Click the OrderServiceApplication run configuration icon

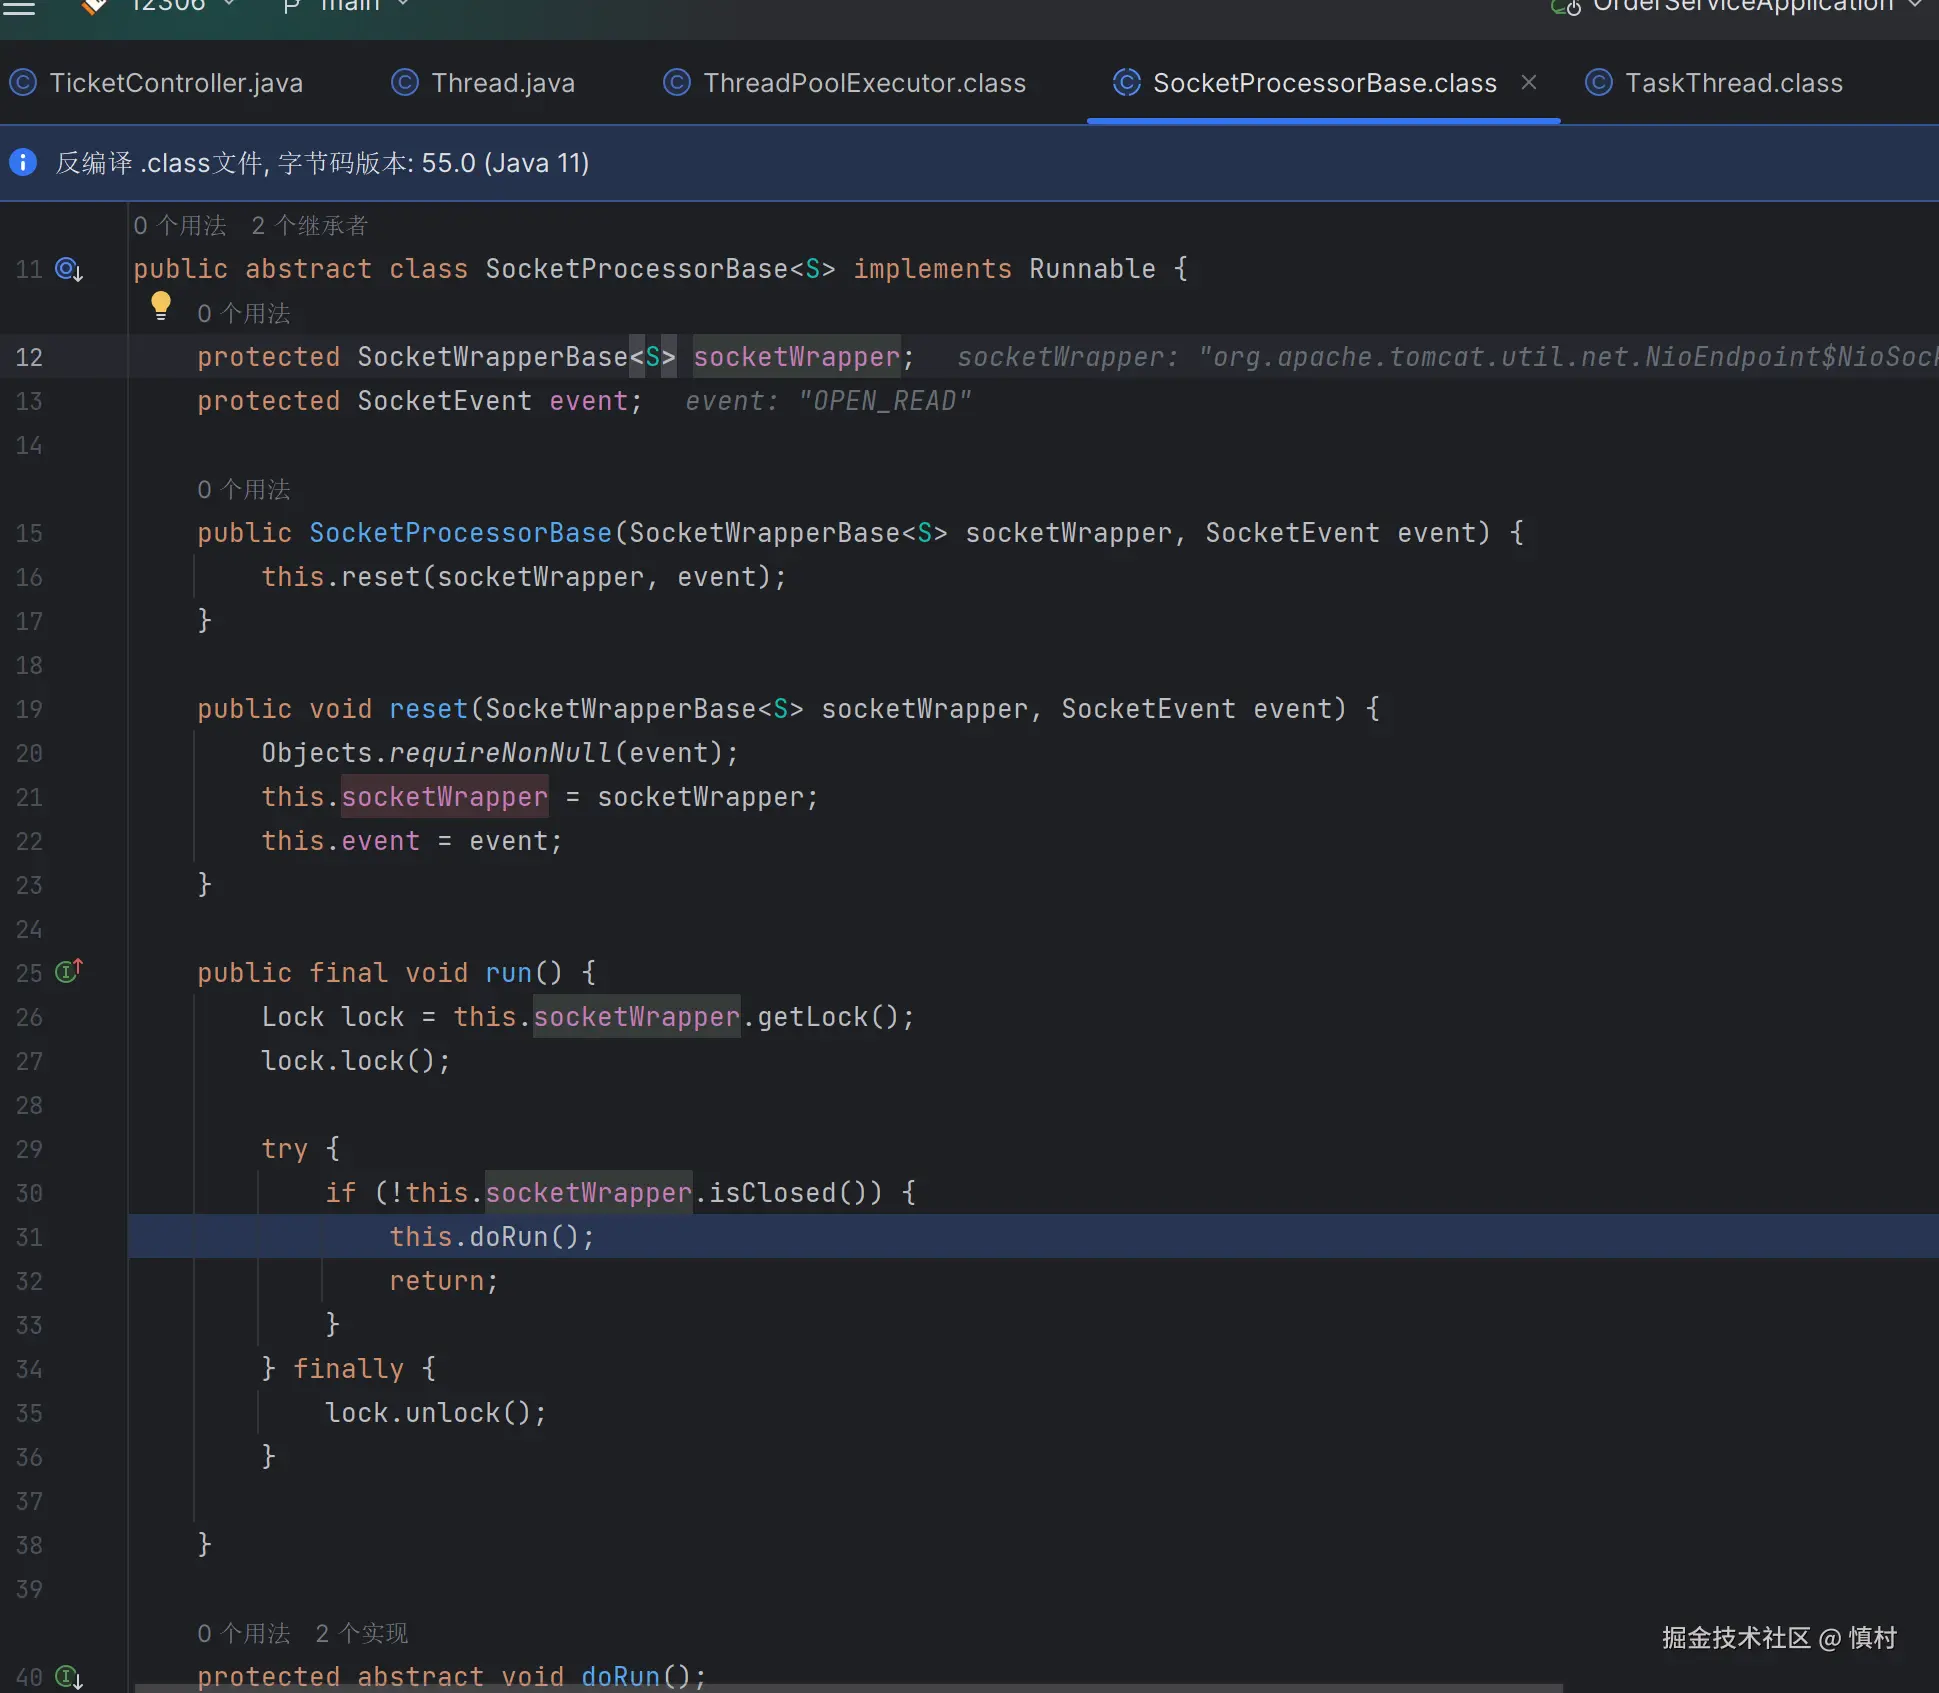click(1564, 8)
